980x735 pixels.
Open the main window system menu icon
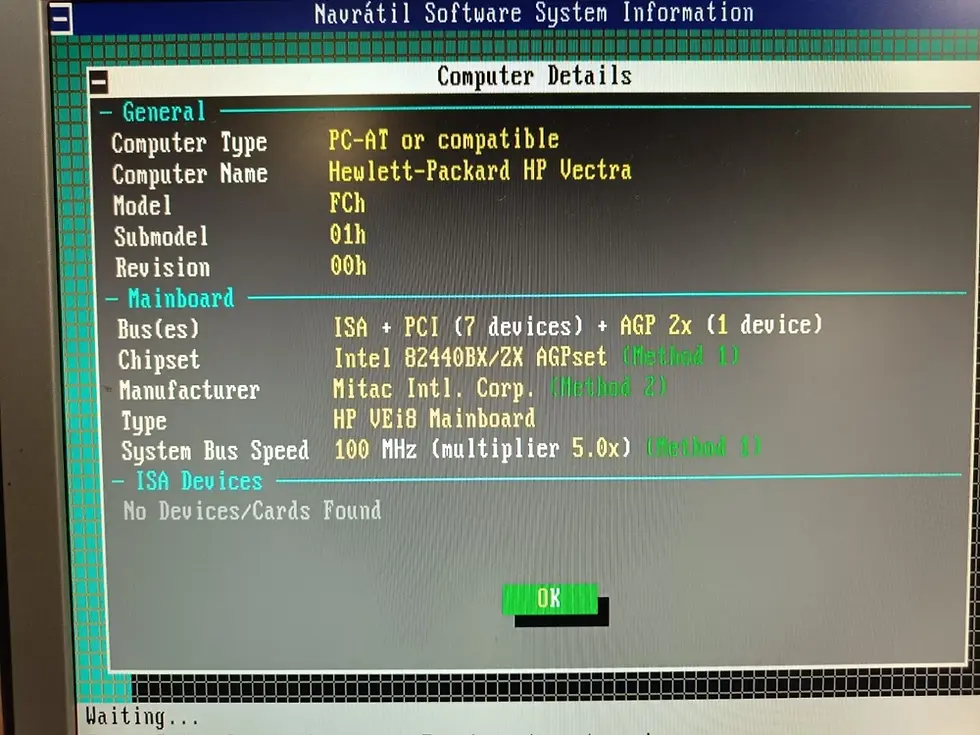click(61, 19)
